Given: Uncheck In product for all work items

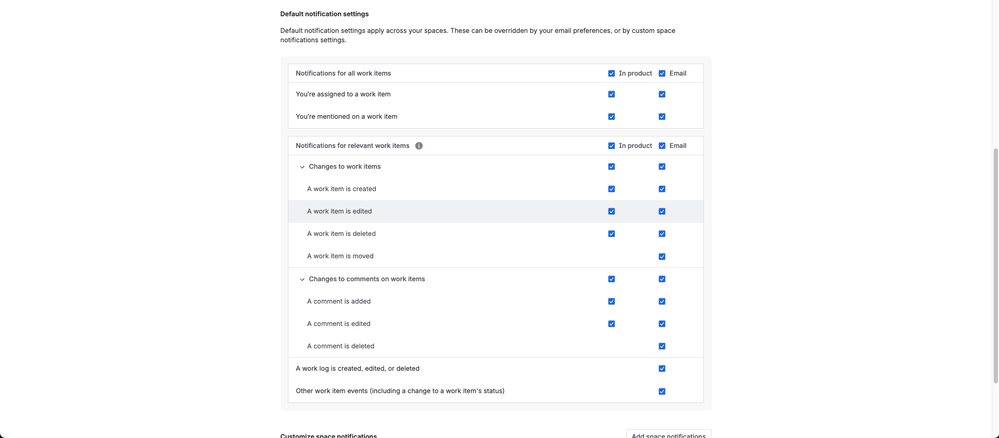Looking at the screenshot, I should tap(612, 74).
